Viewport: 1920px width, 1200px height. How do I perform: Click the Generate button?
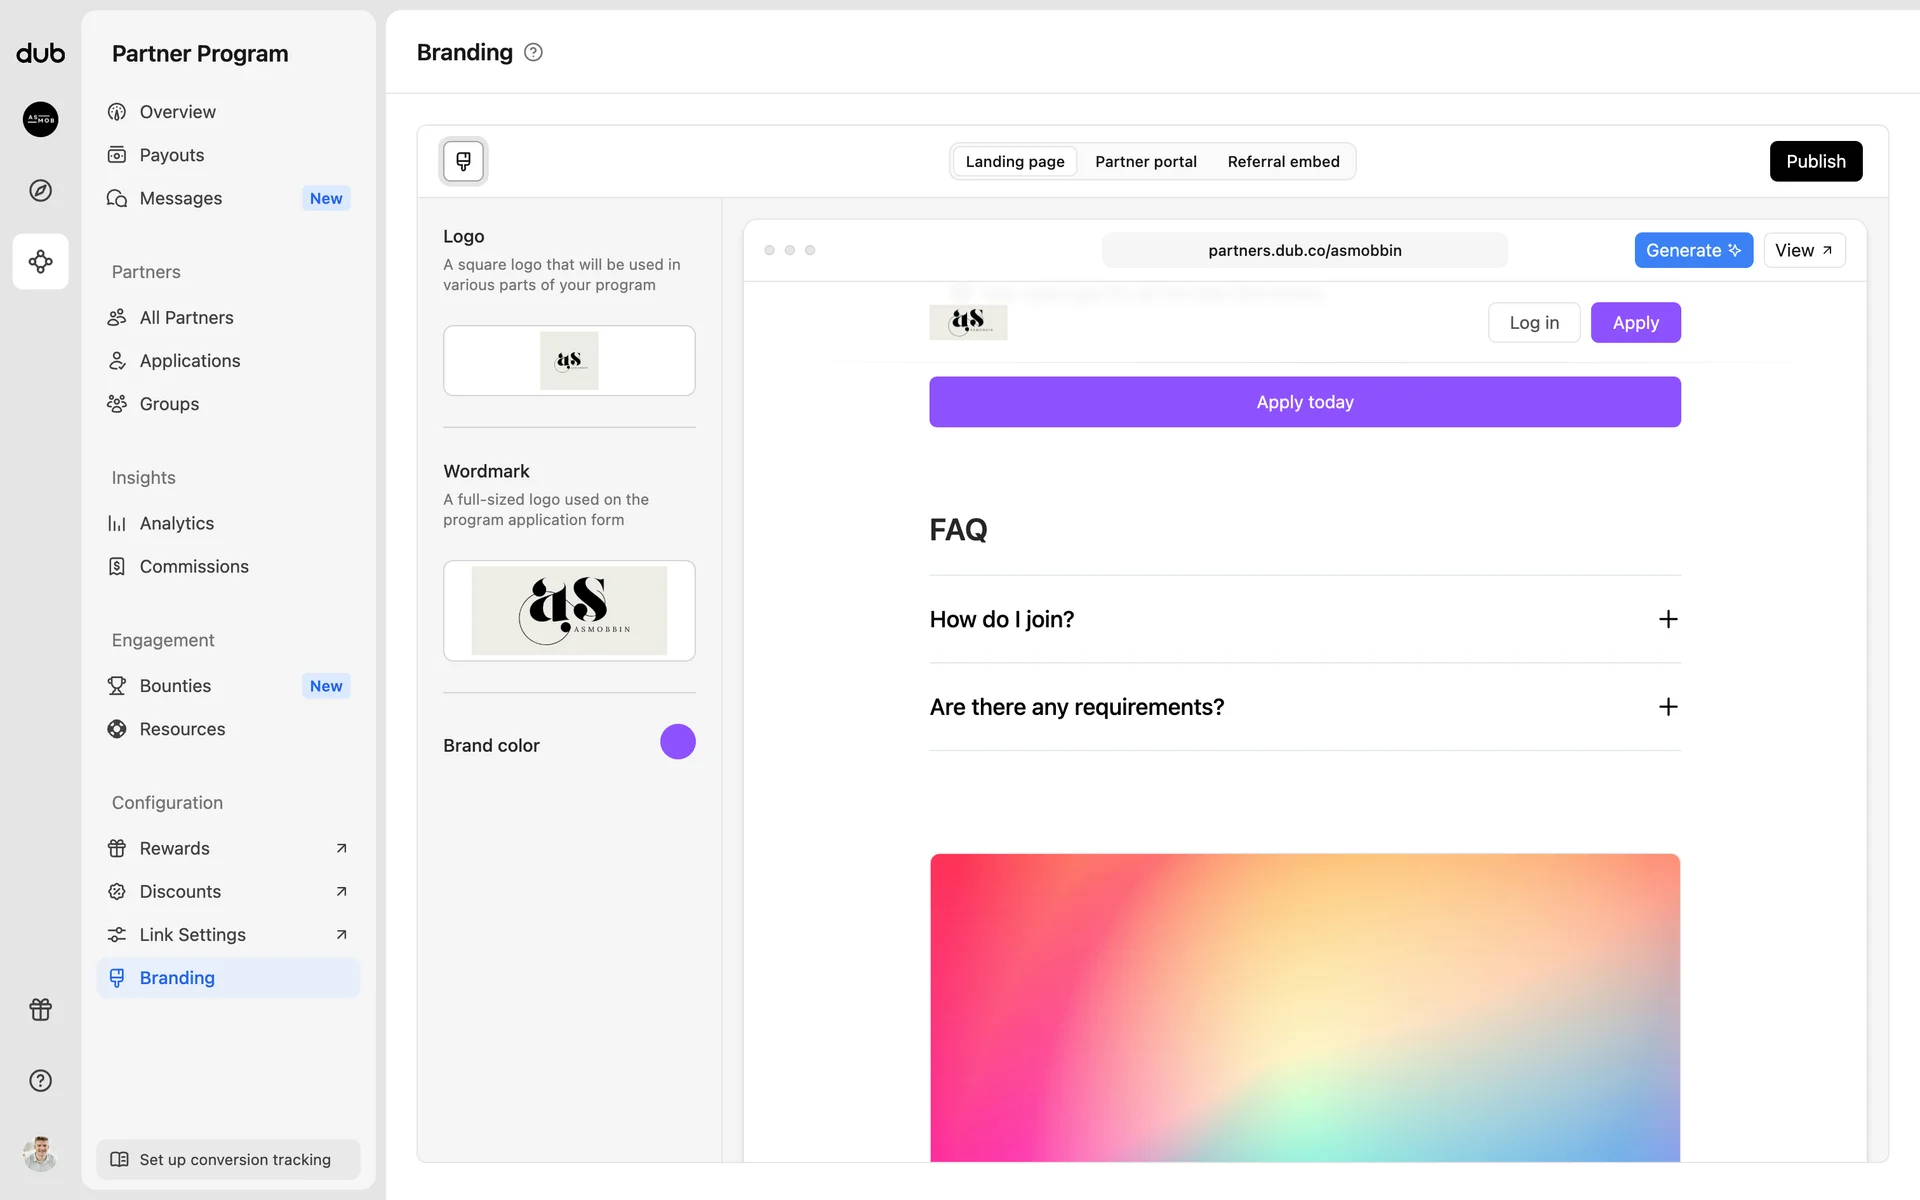[1692, 250]
